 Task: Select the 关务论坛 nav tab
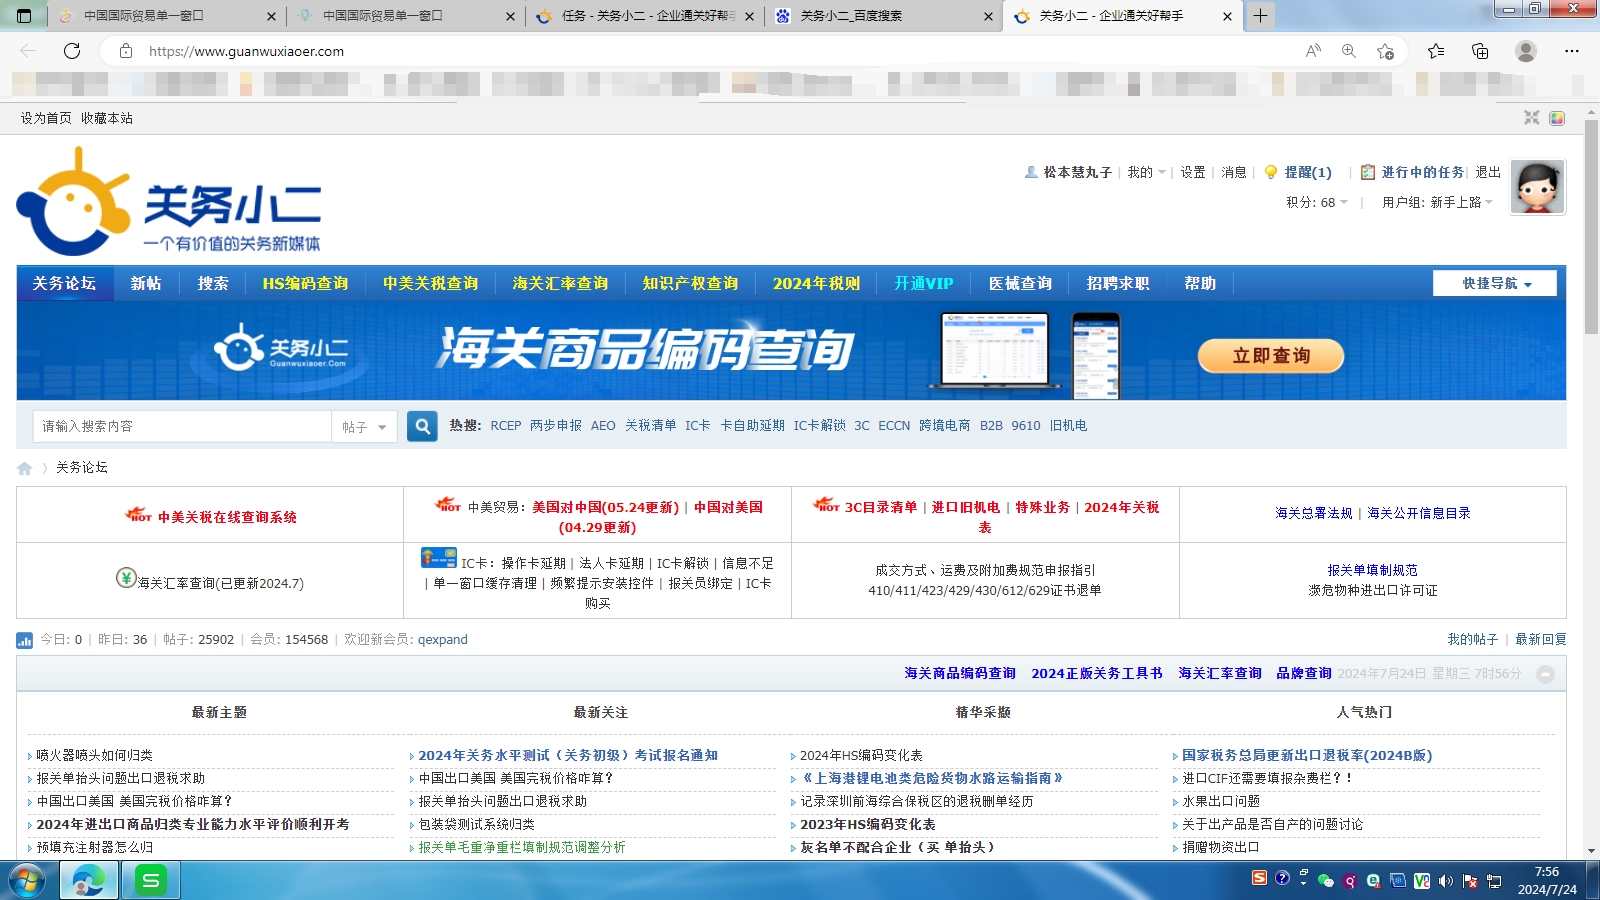[65, 284]
